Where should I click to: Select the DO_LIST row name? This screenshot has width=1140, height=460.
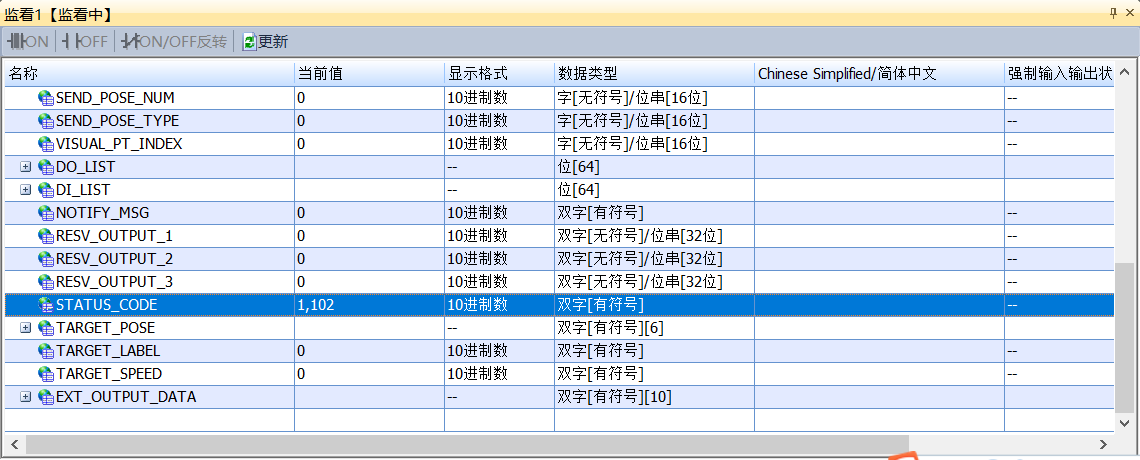pos(85,166)
